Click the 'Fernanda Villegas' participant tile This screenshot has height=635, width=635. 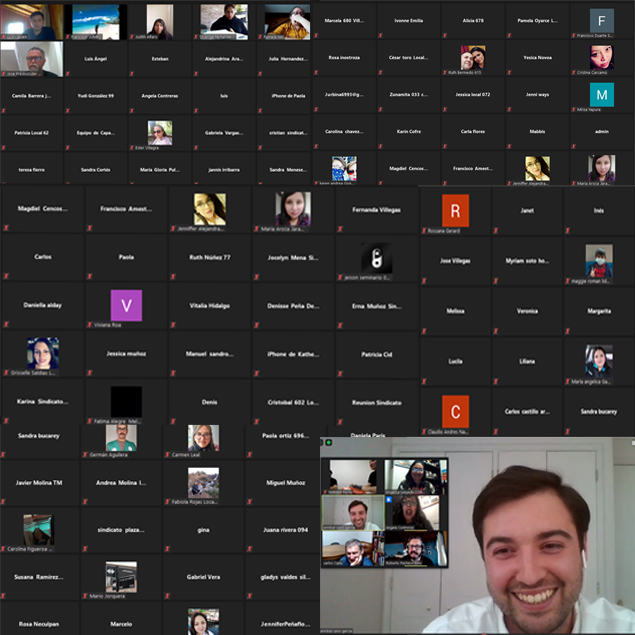376,210
